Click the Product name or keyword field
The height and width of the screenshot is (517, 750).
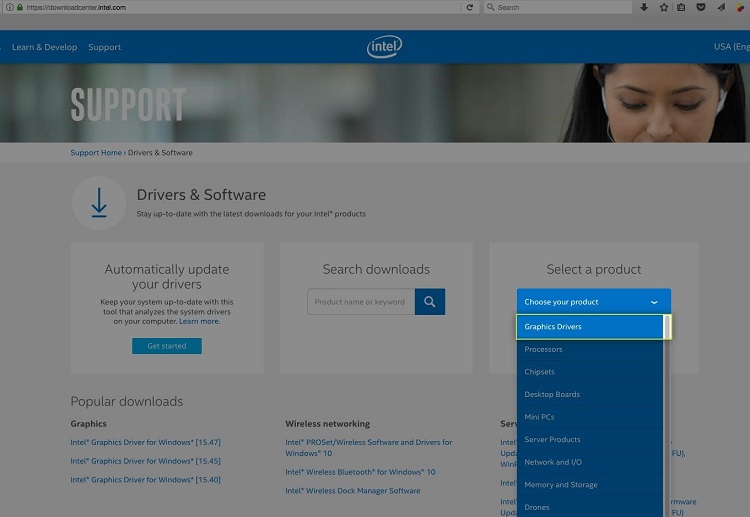(360, 302)
